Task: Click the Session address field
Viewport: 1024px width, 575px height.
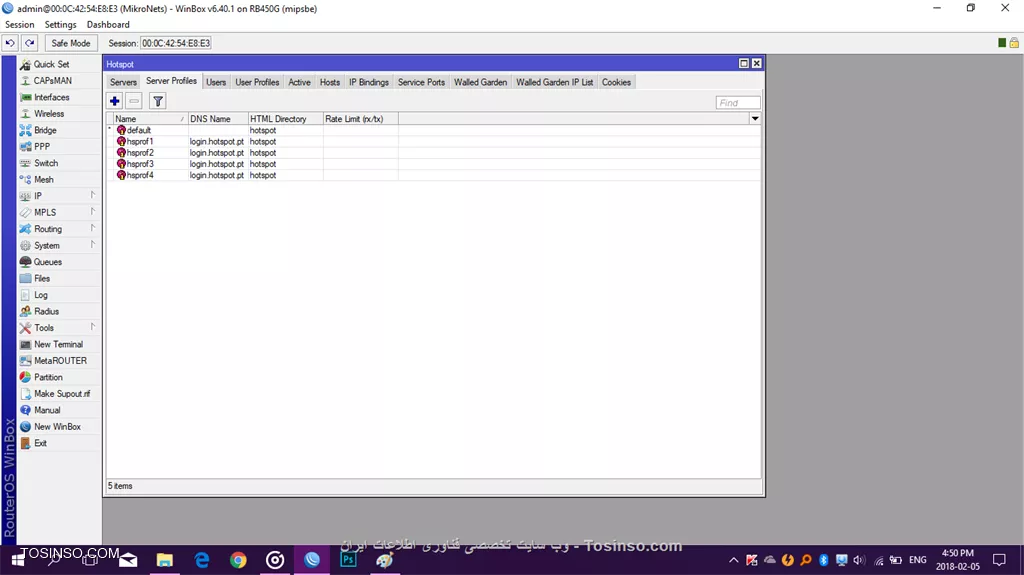Action: coord(176,43)
